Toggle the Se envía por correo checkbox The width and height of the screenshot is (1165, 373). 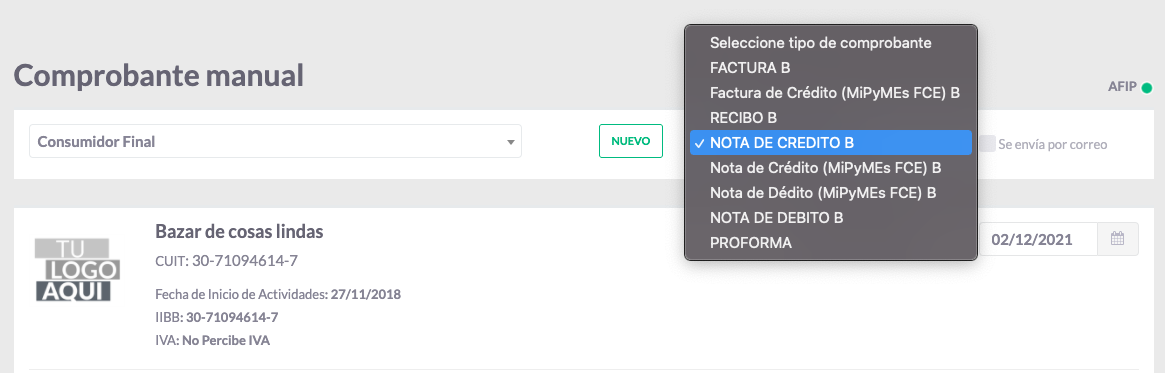point(987,143)
